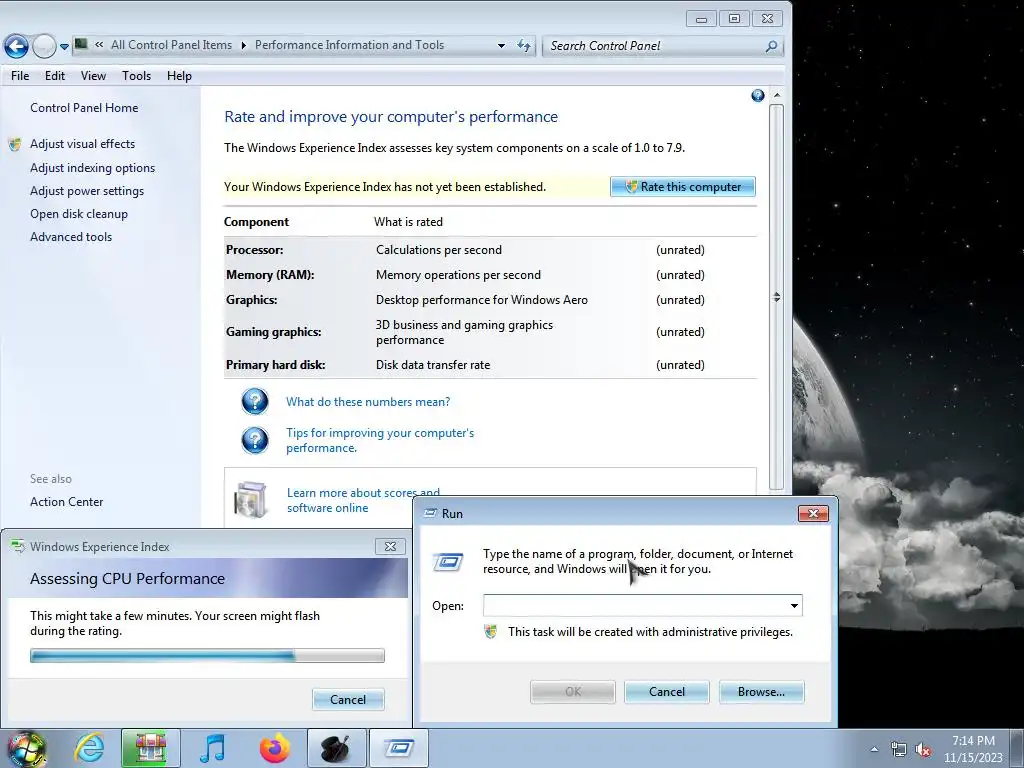Click the Forward navigation arrow
Screen dimensions: 1024x768
44,46
